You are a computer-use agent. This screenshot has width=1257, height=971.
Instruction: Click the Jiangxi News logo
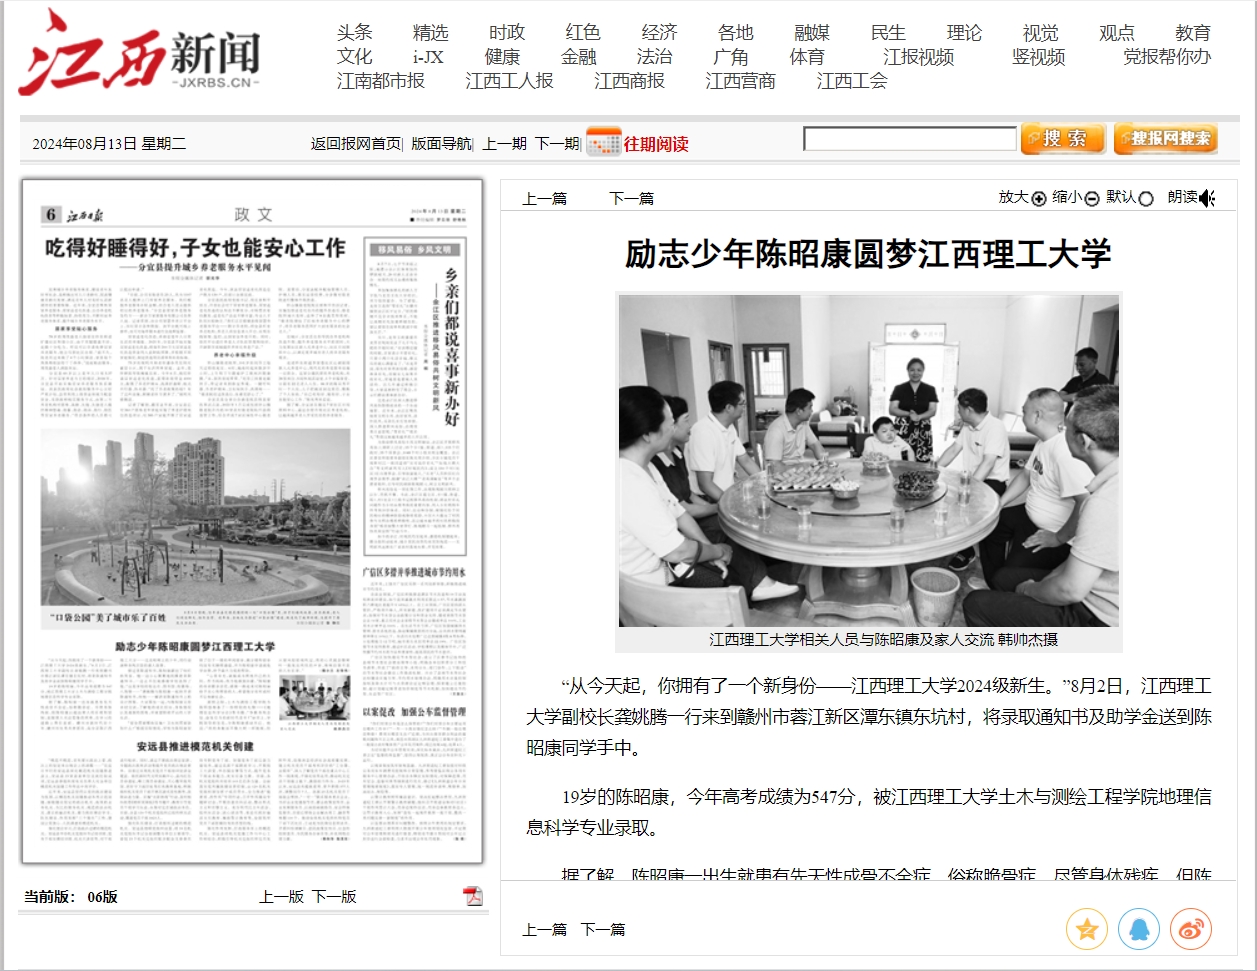[x=140, y=55]
